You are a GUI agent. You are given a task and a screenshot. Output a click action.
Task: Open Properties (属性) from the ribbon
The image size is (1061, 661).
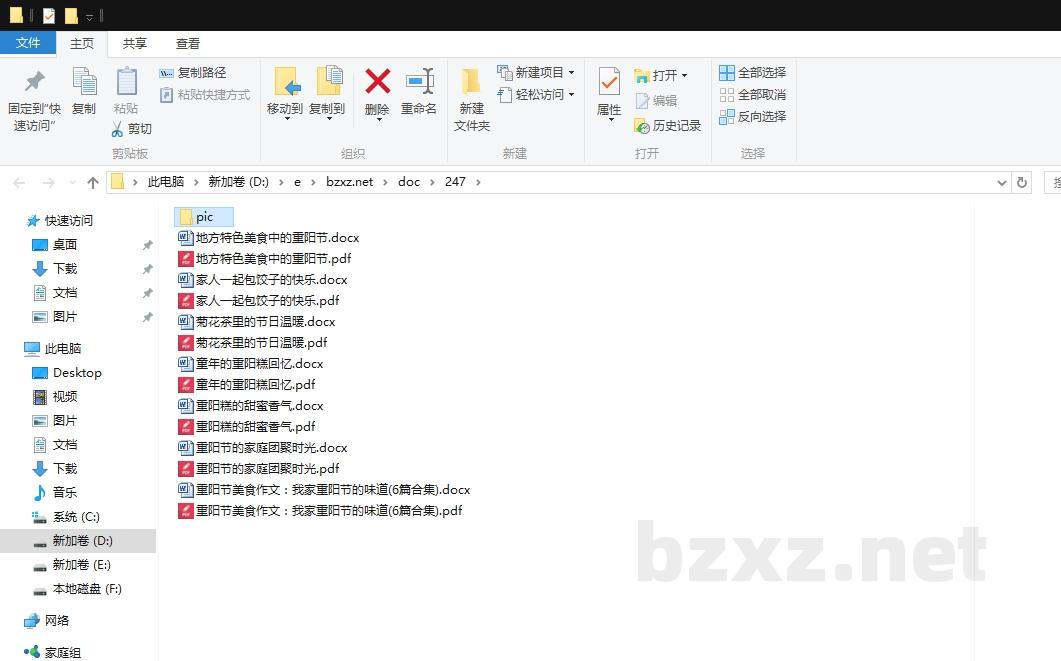coord(608,82)
